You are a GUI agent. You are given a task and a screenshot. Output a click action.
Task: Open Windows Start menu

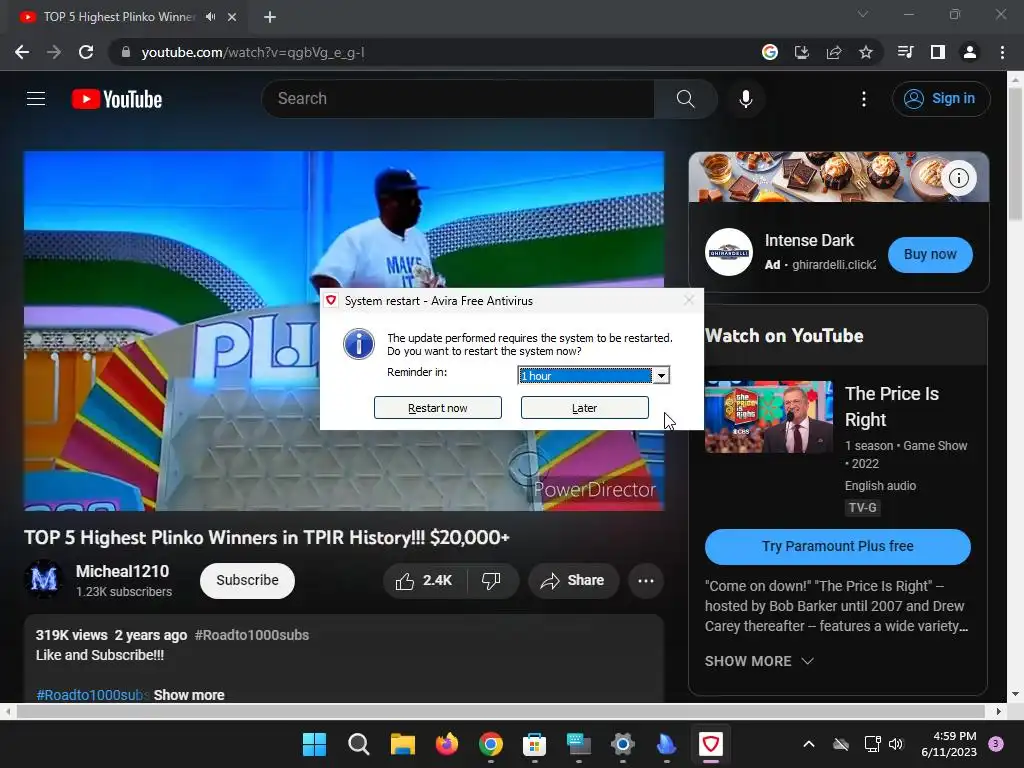coord(314,744)
